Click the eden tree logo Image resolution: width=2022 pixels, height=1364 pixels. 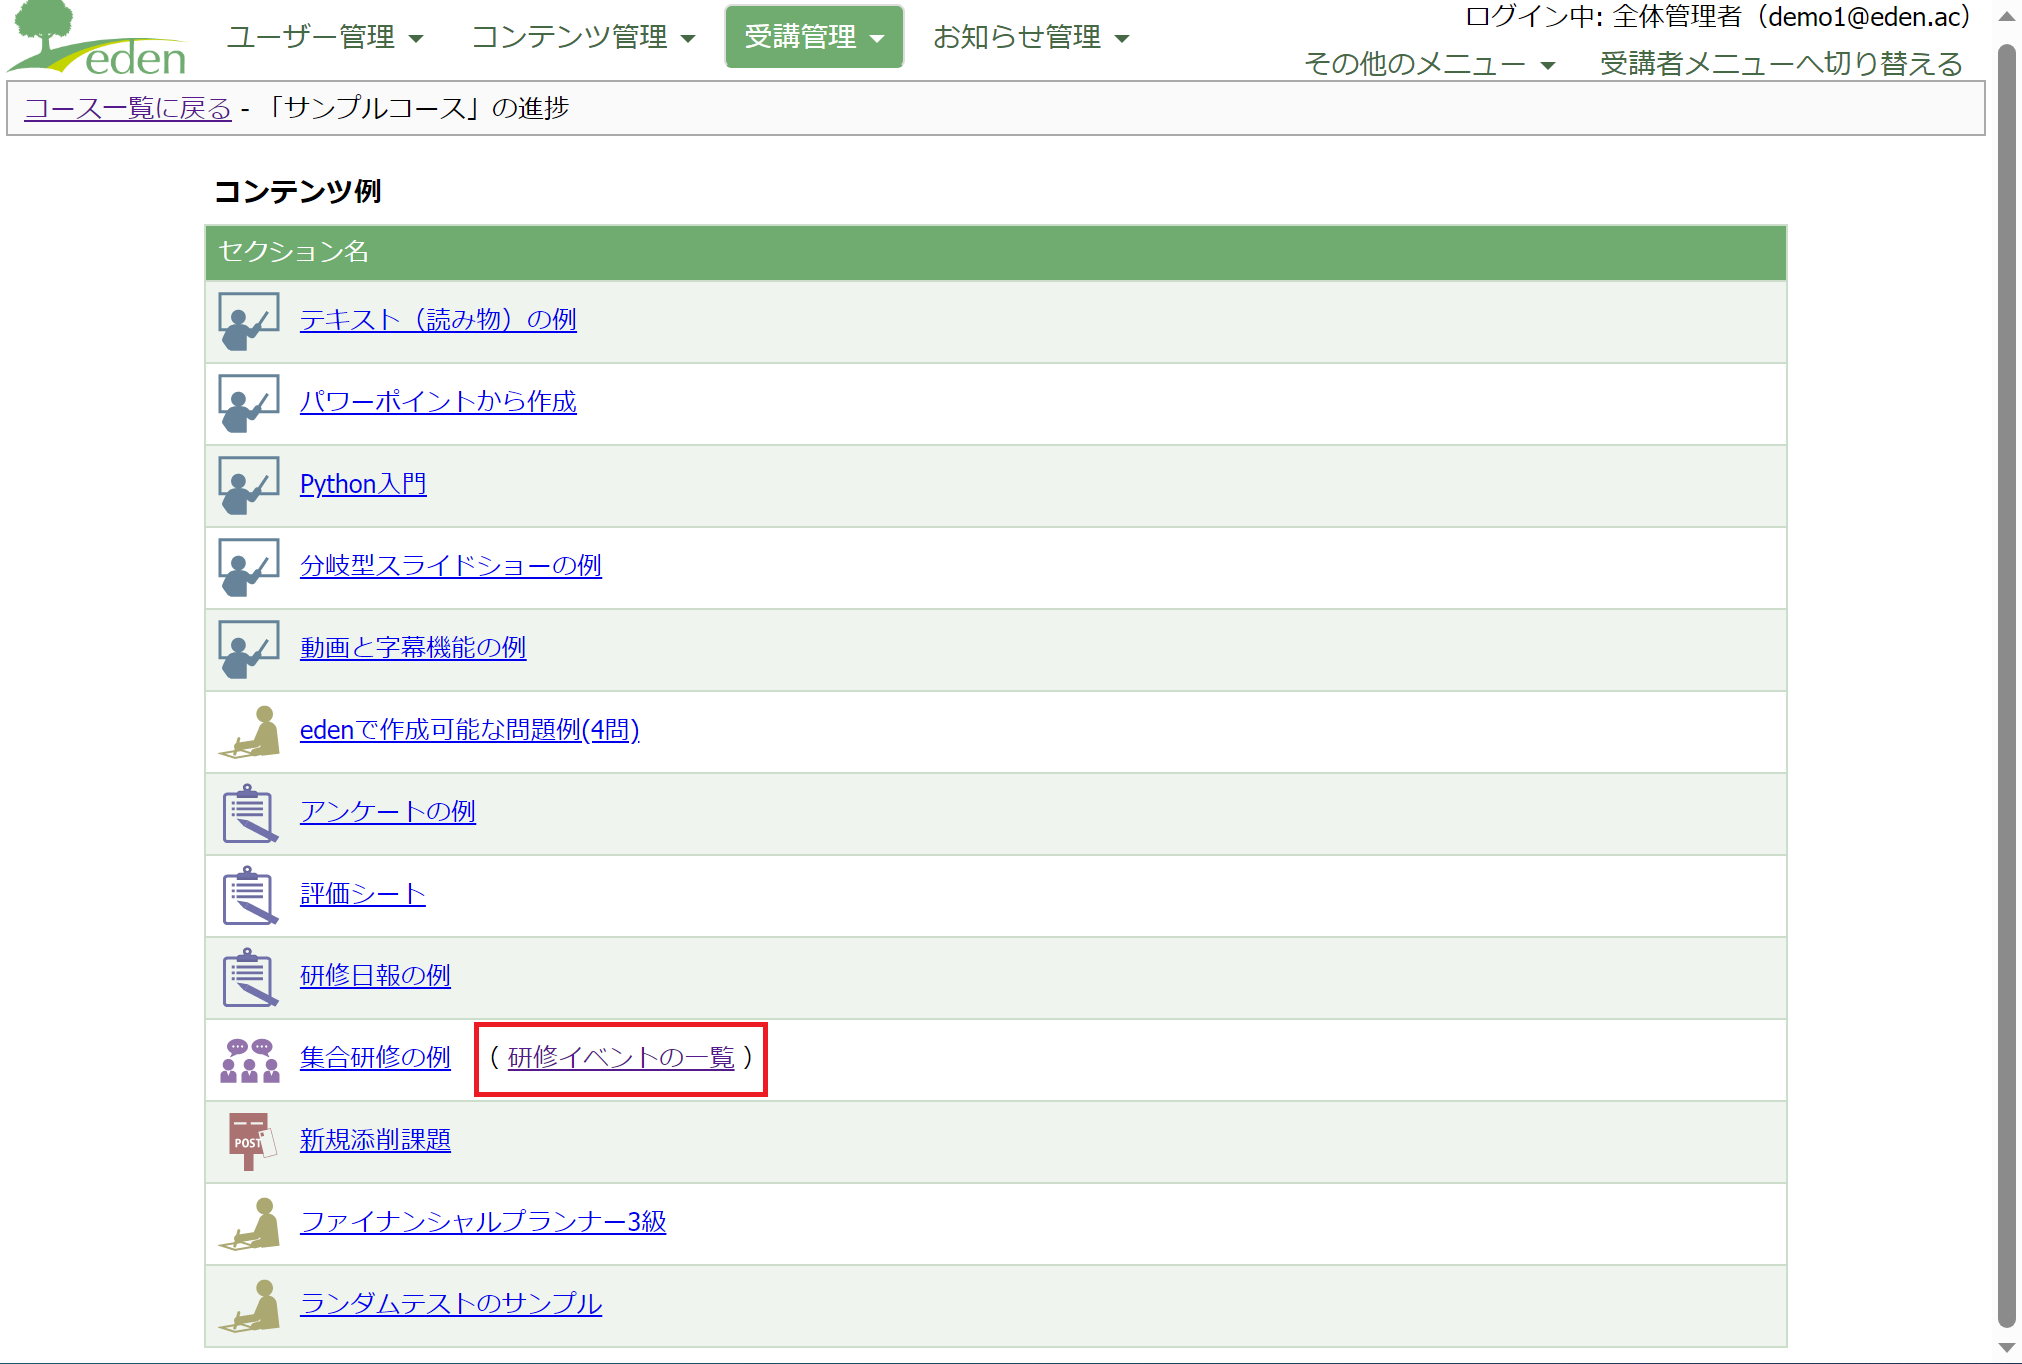(x=98, y=40)
